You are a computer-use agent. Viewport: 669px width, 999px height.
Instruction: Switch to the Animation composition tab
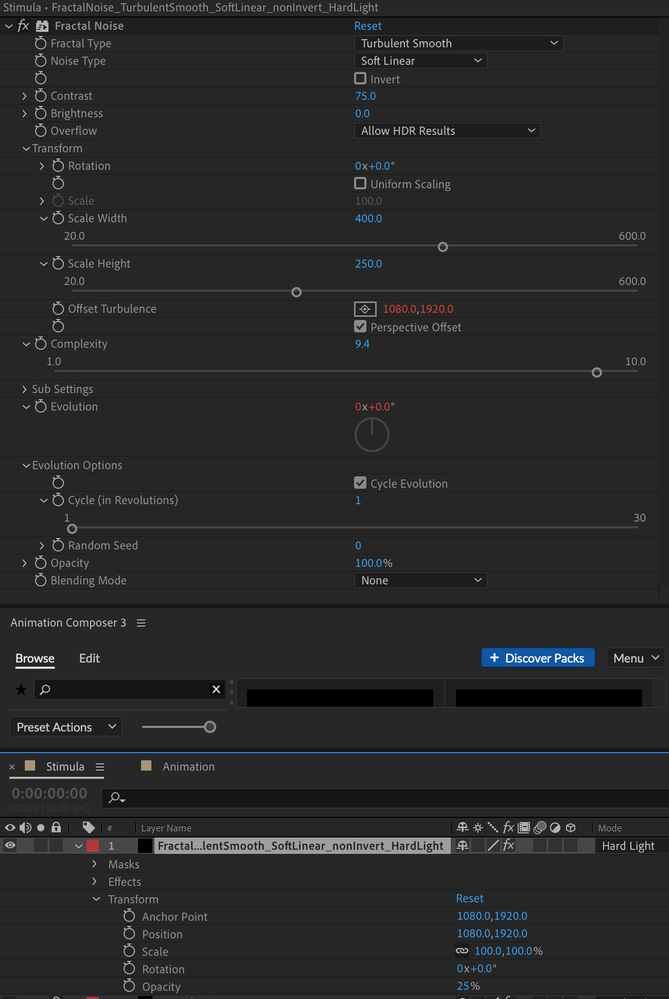[188, 767]
